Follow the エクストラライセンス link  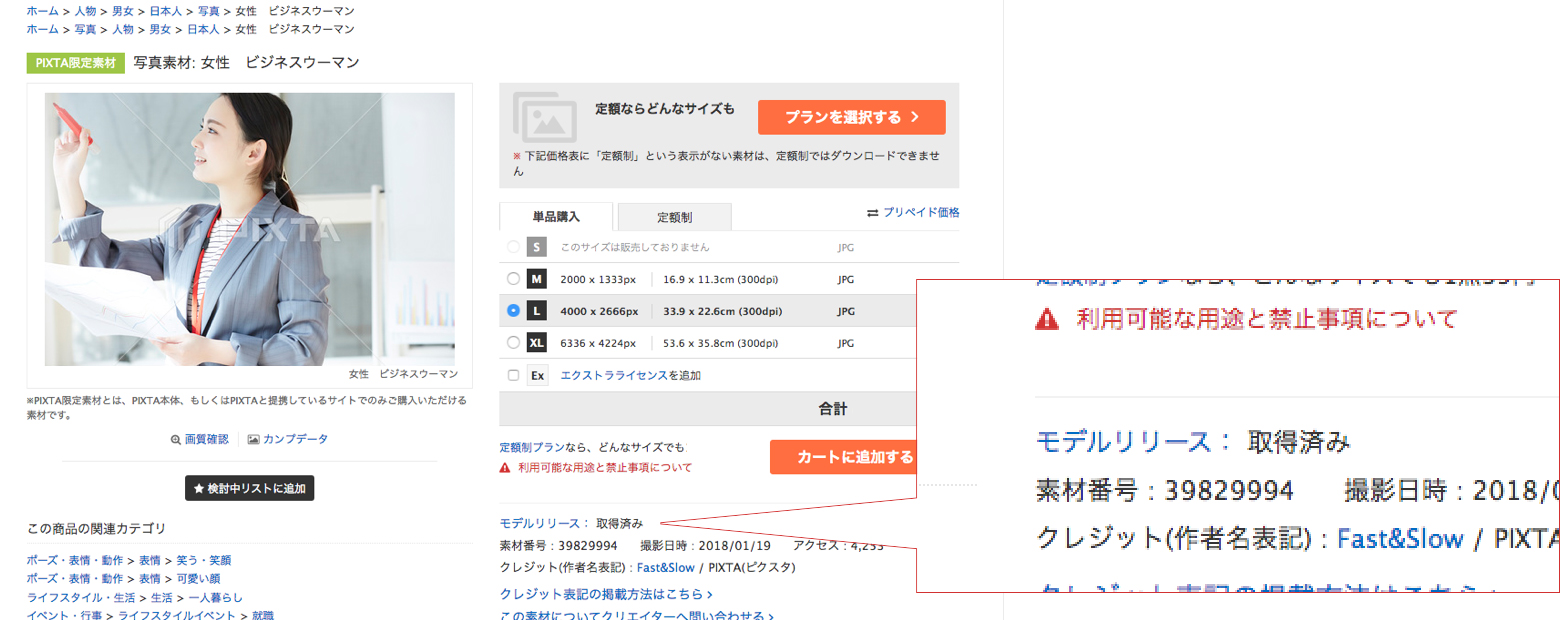point(614,375)
